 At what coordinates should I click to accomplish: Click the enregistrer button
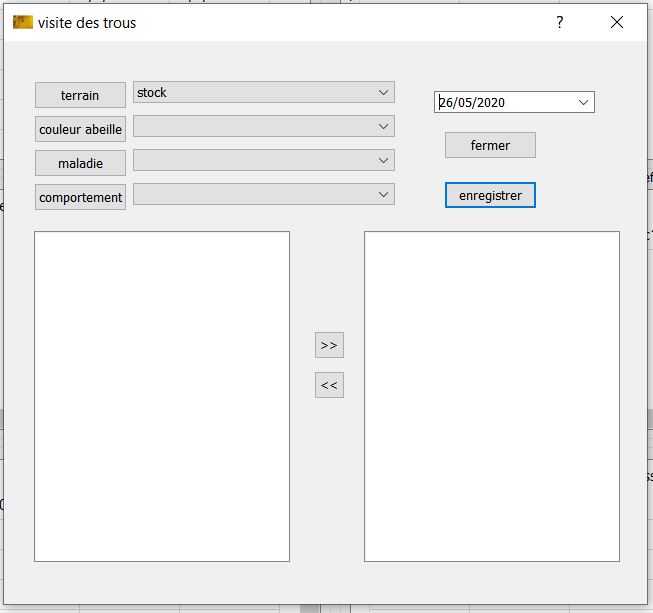tap(490, 195)
